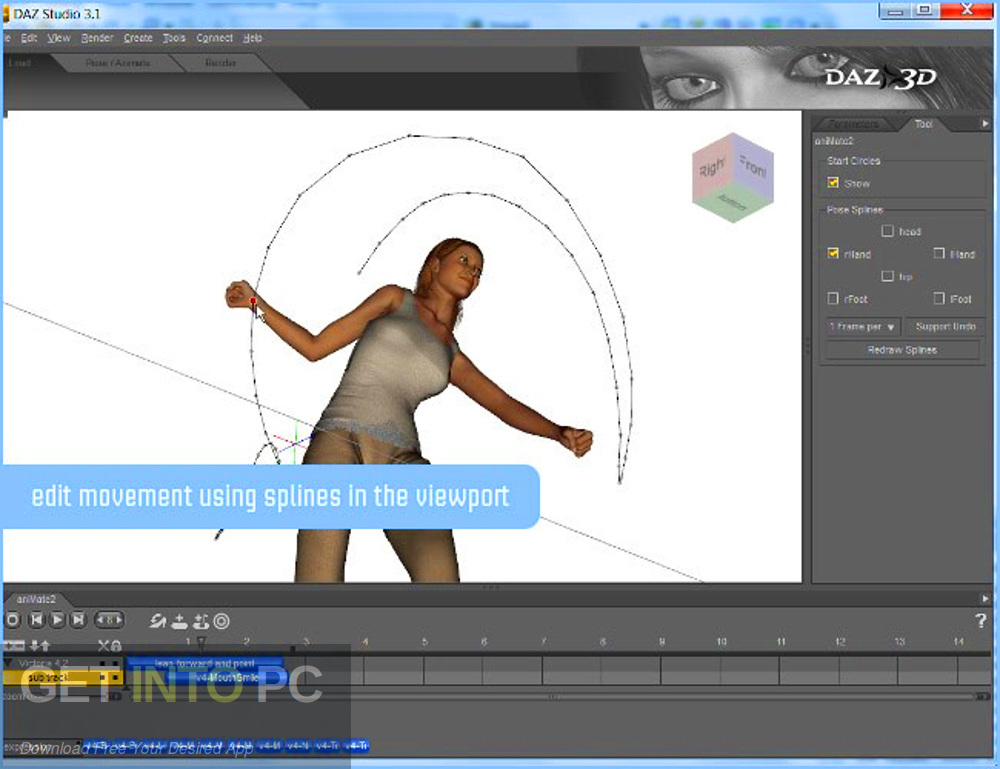Click the X delete icon above tracks
The image size is (1000, 769).
point(103,645)
